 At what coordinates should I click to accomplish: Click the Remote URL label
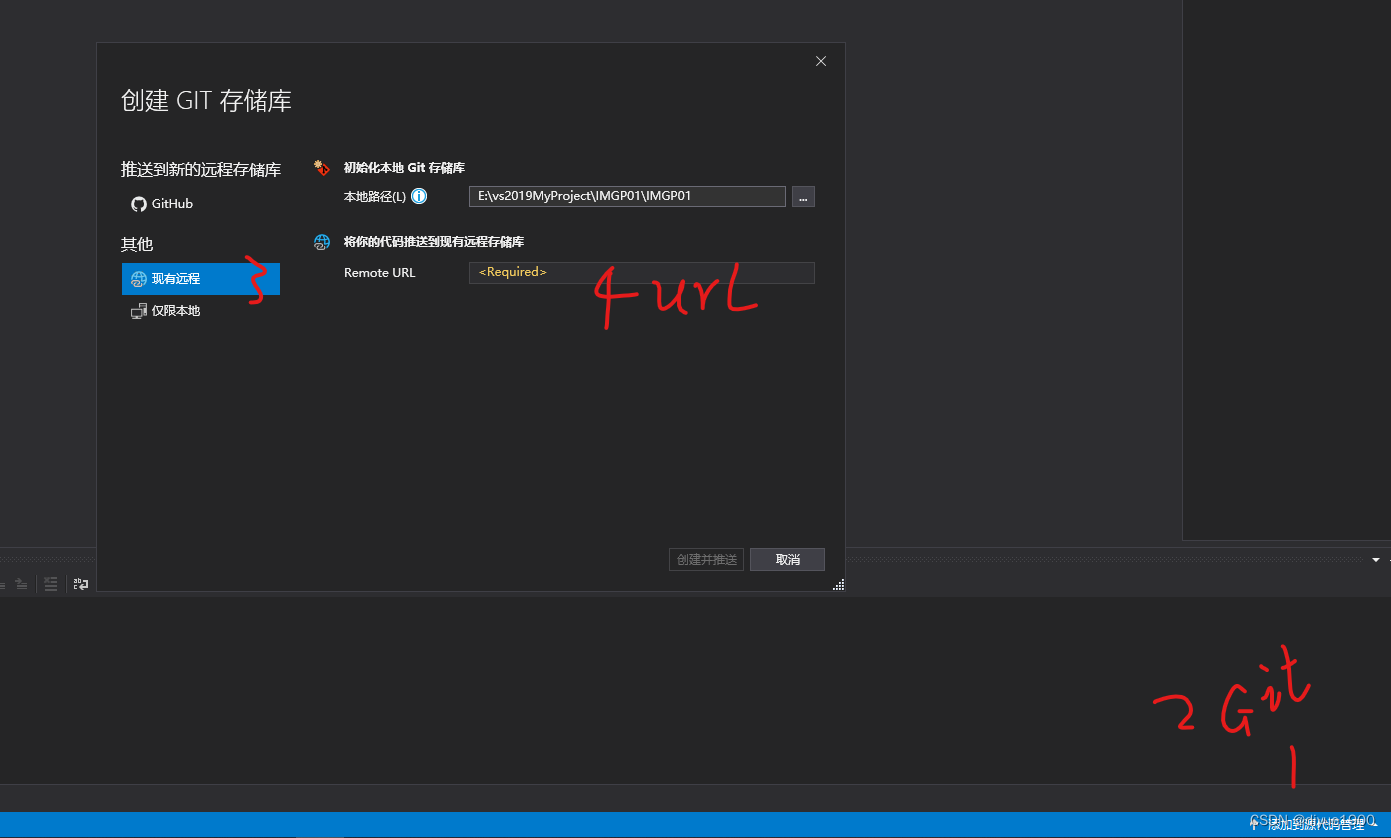(x=379, y=273)
